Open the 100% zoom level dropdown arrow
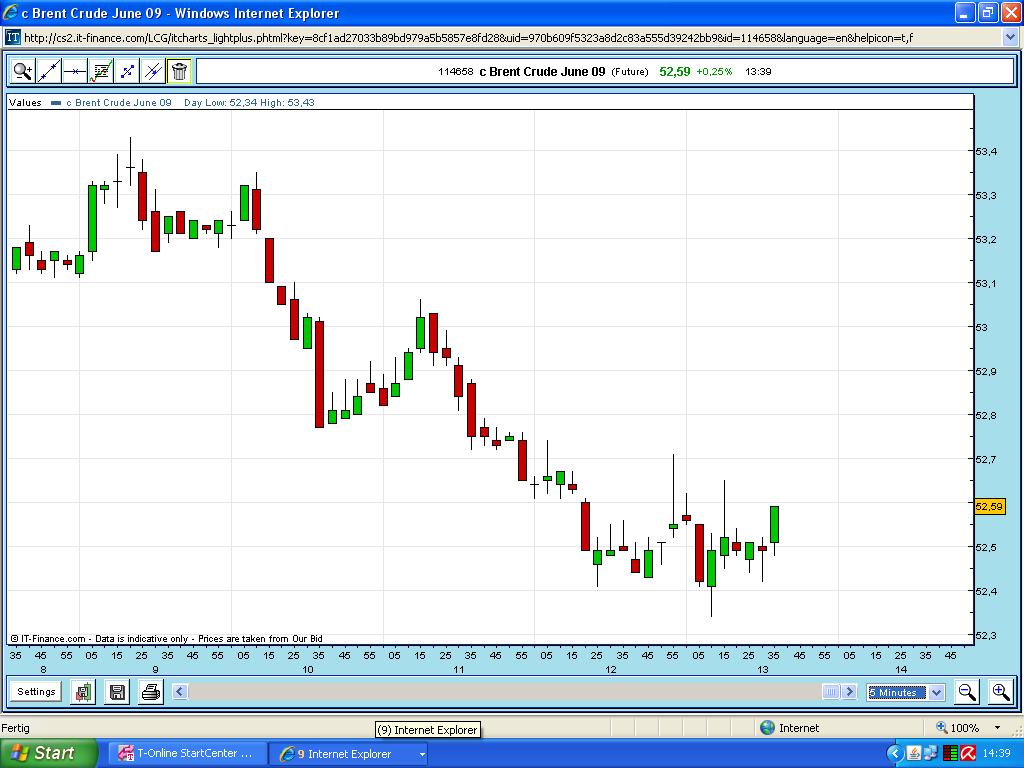 997,728
